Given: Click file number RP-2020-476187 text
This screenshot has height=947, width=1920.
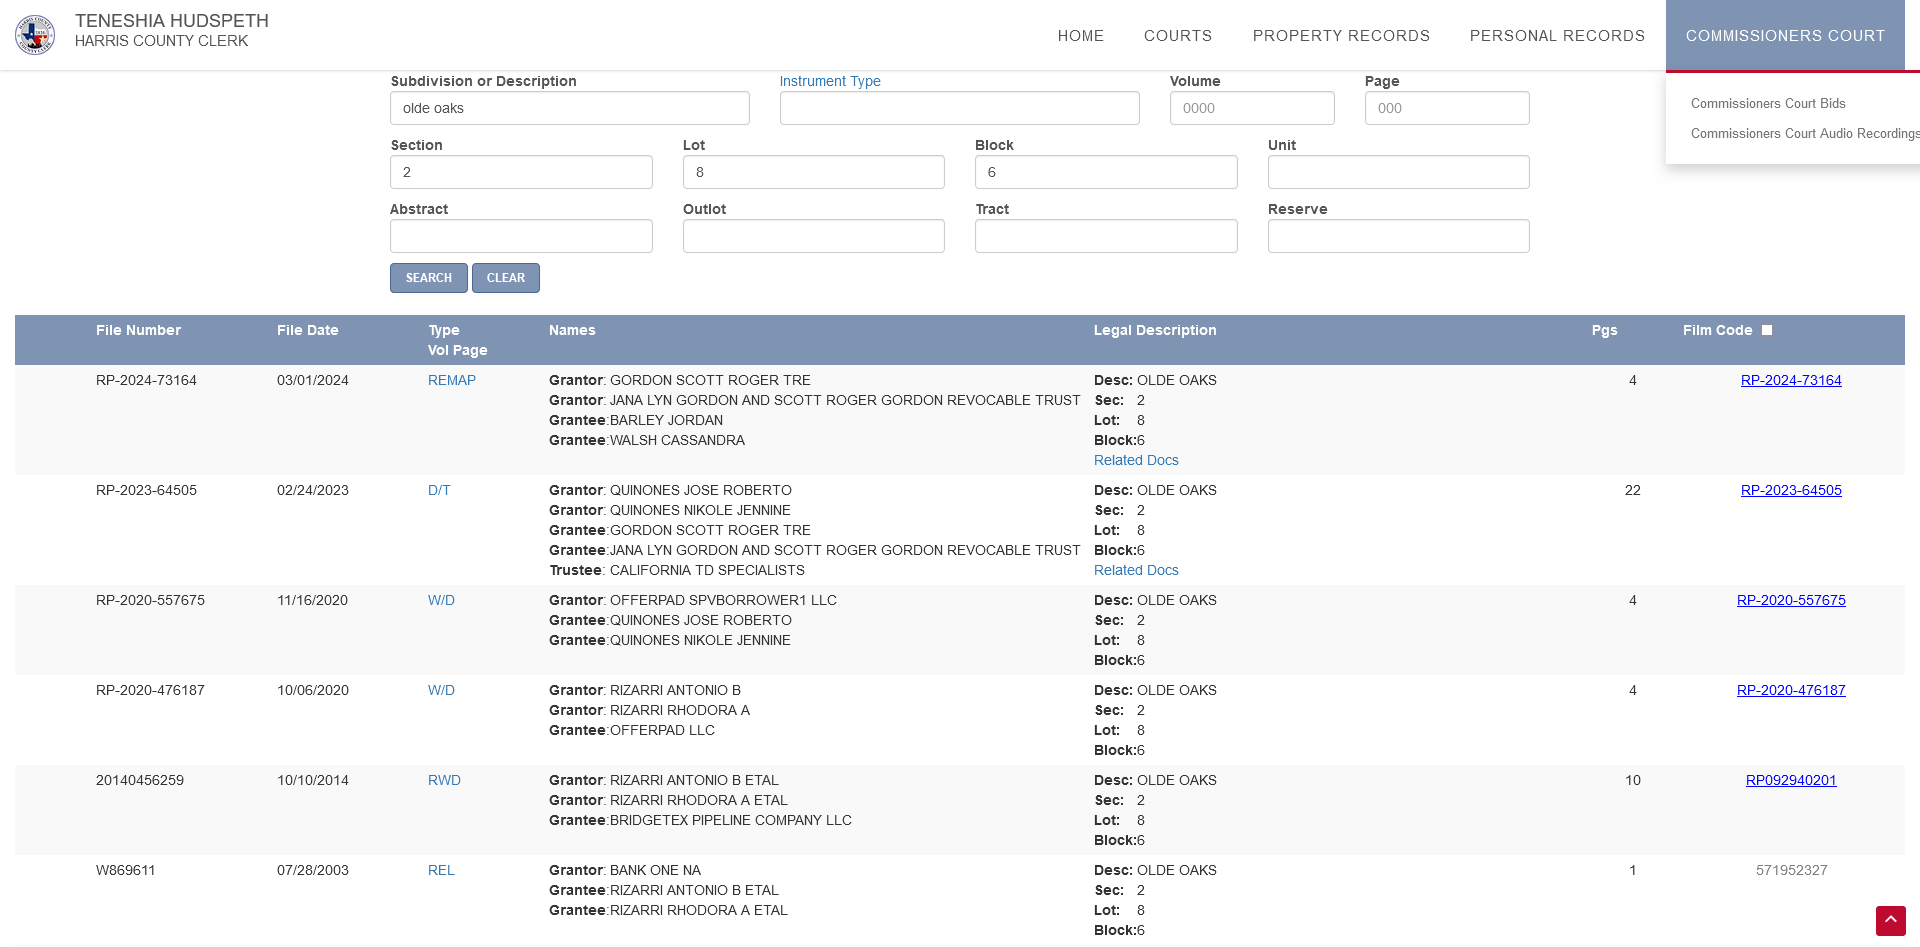Looking at the screenshot, I should [x=150, y=690].
